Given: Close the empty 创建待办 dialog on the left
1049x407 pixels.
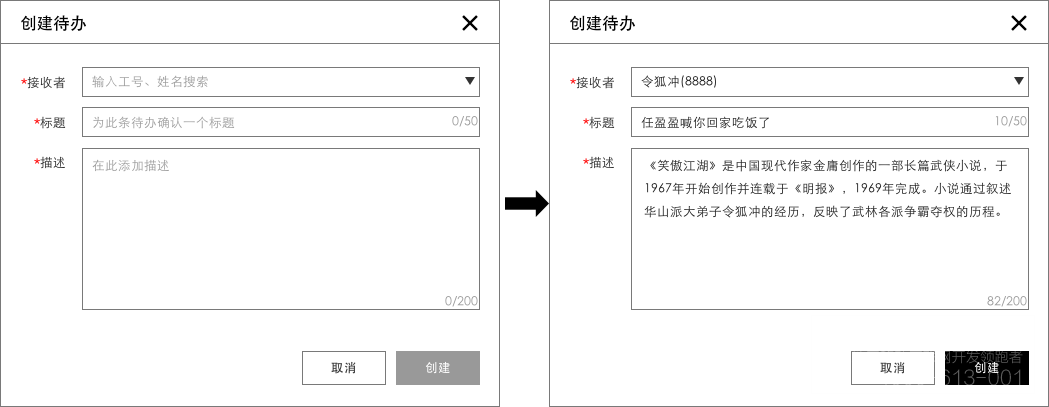Looking at the screenshot, I should tap(470, 23).
